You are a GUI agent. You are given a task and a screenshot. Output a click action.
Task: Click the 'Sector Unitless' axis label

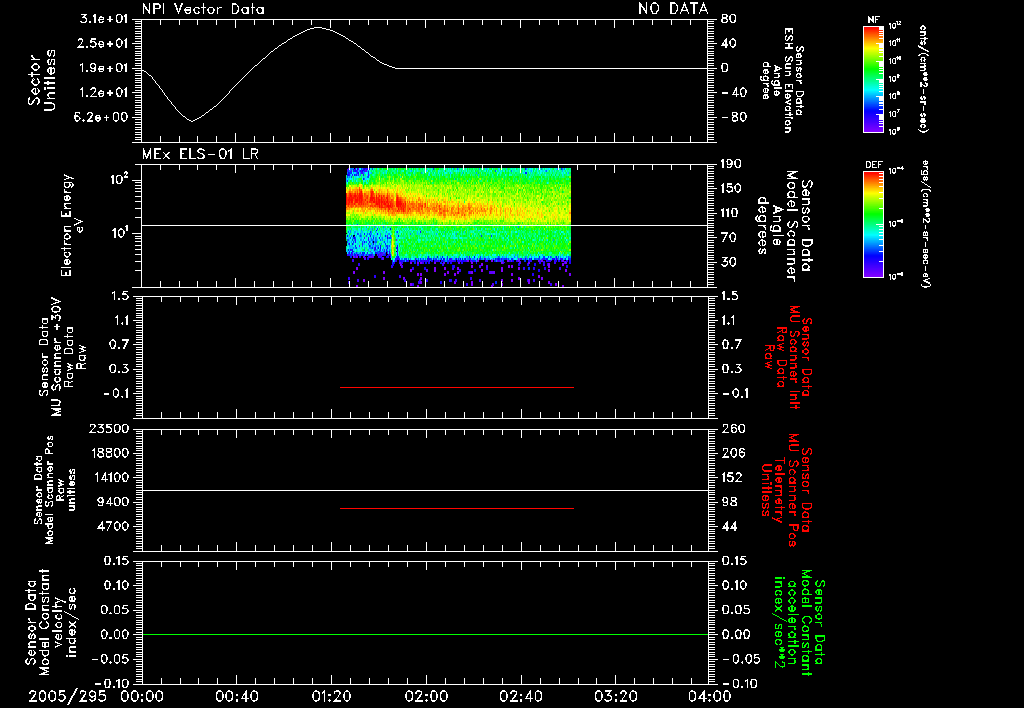click(42, 80)
